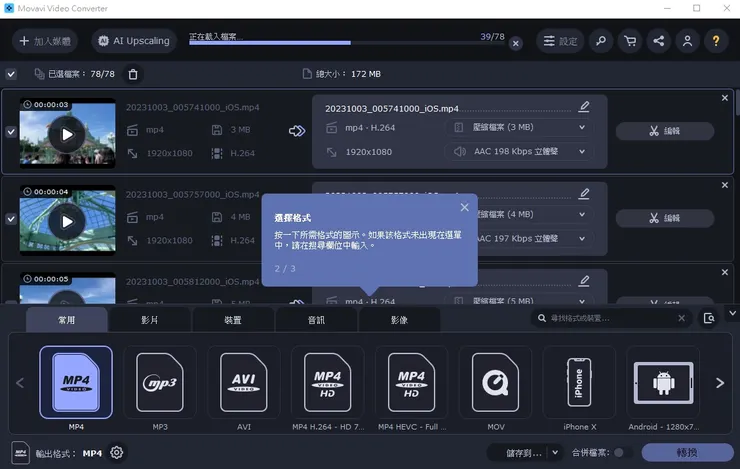Click the pencil icon in third file row
This screenshot has width=740, height=469.
coord(584,281)
